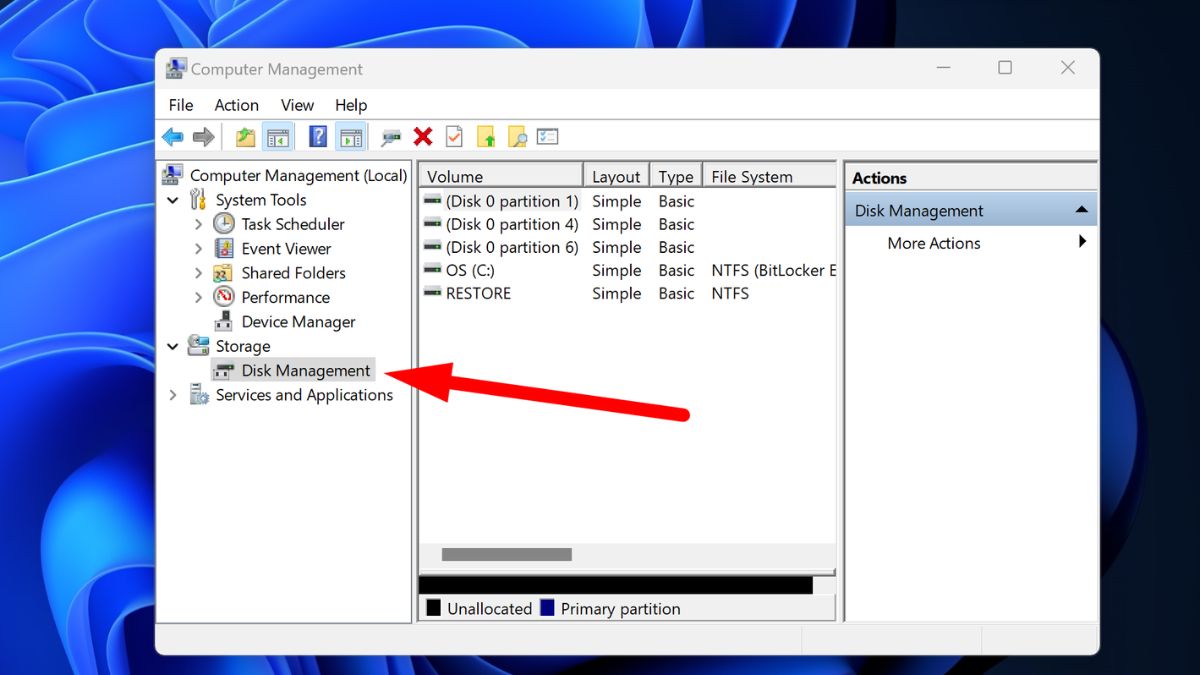Viewport: 1200px width, 675px height.
Task: Click the Primary partition legend text
Action: click(620, 609)
